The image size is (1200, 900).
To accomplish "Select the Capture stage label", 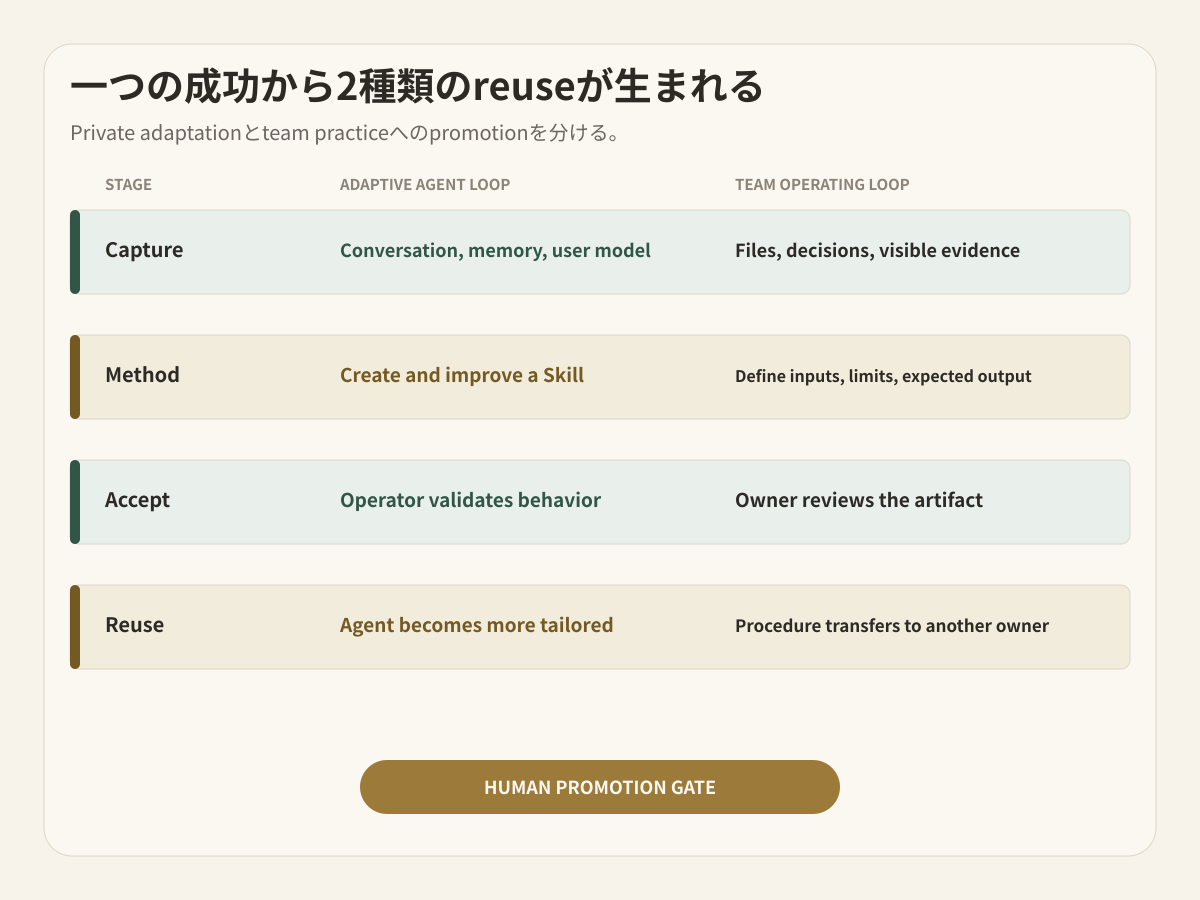I will [x=144, y=250].
